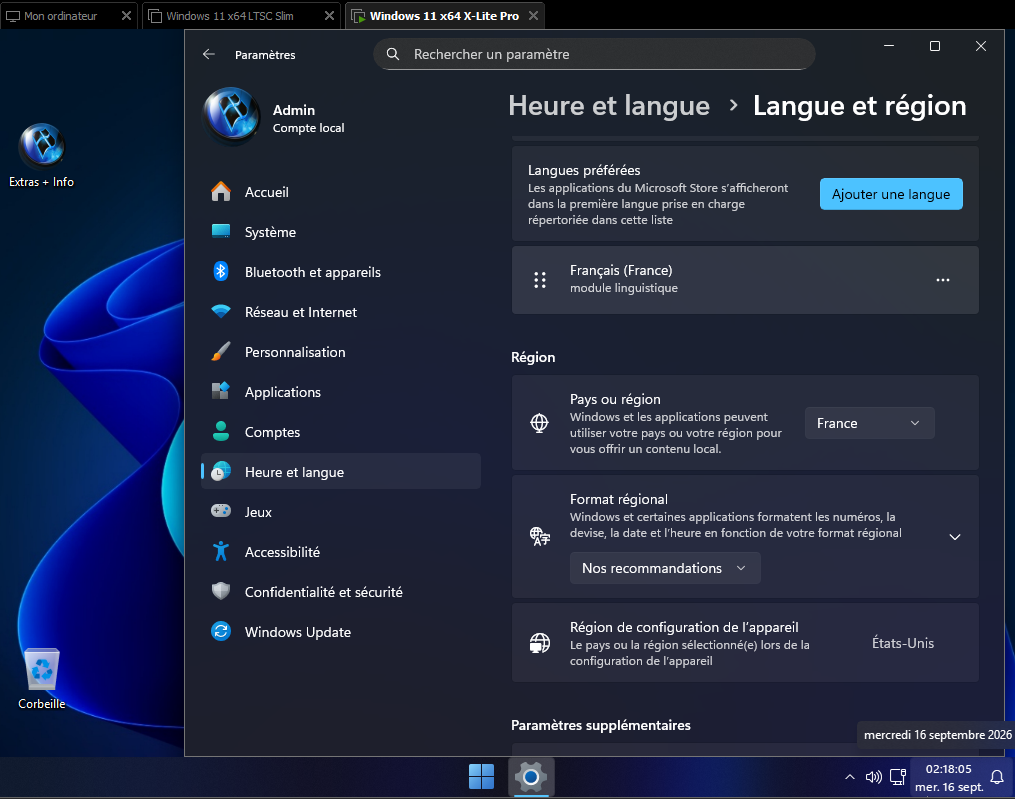1015x799 pixels.
Task: Open Applications section
Action: pyautogui.click(x=340, y=392)
